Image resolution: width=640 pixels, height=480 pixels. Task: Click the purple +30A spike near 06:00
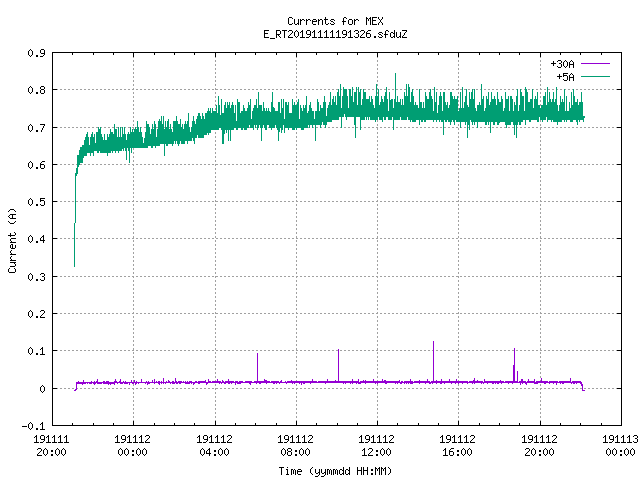tap(258, 367)
